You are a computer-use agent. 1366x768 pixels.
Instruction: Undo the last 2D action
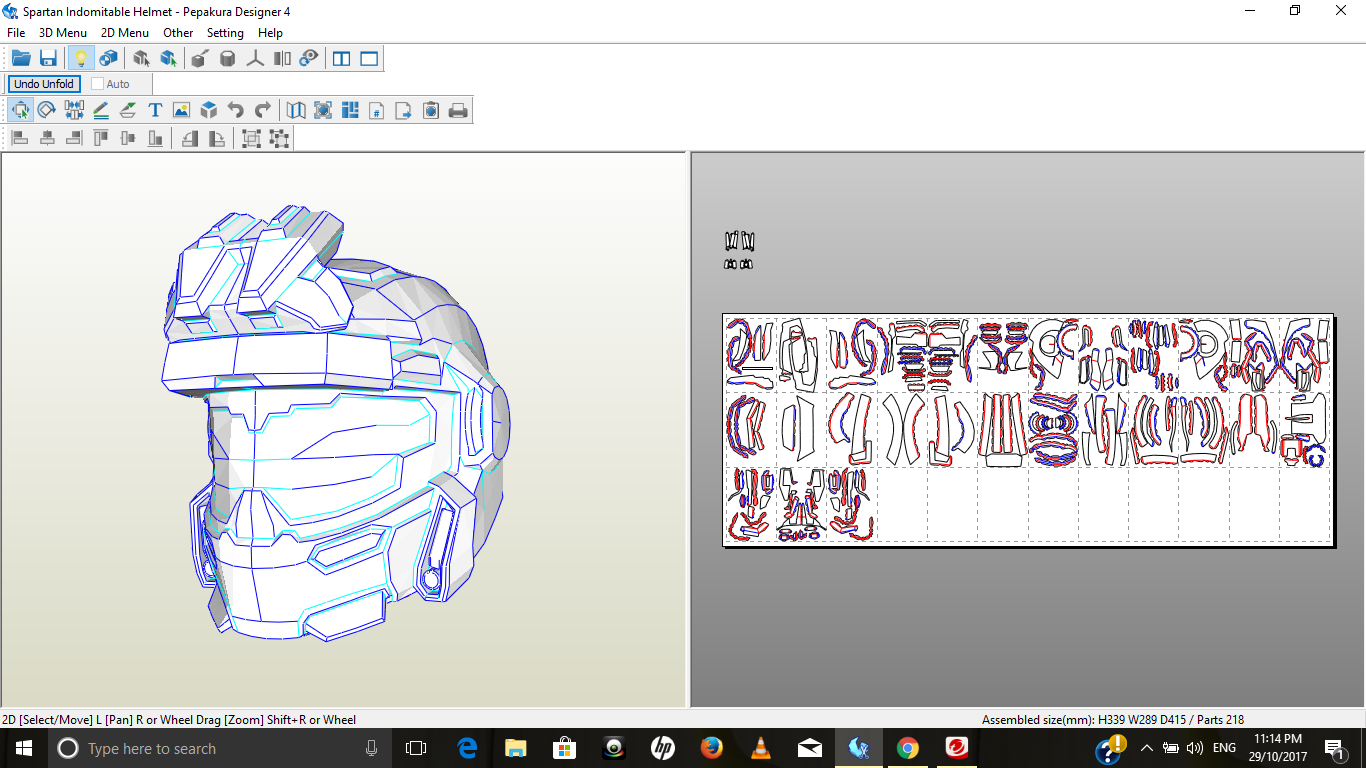236,110
